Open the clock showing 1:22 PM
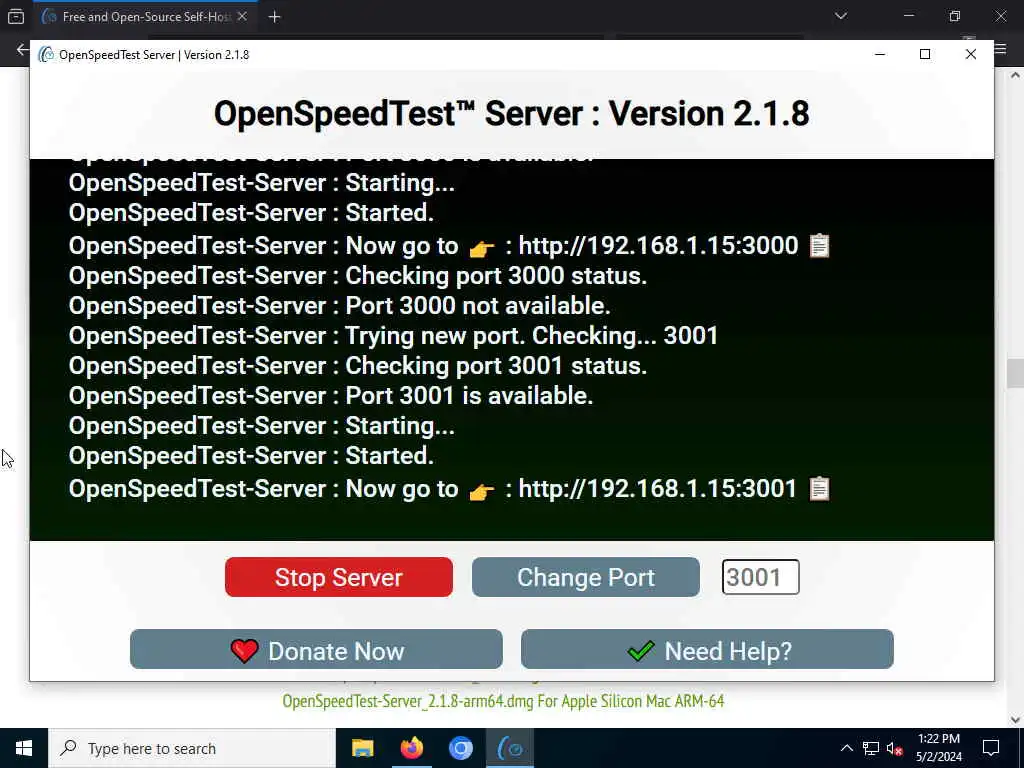The width and height of the screenshot is (1024, 768). [938, 748]
